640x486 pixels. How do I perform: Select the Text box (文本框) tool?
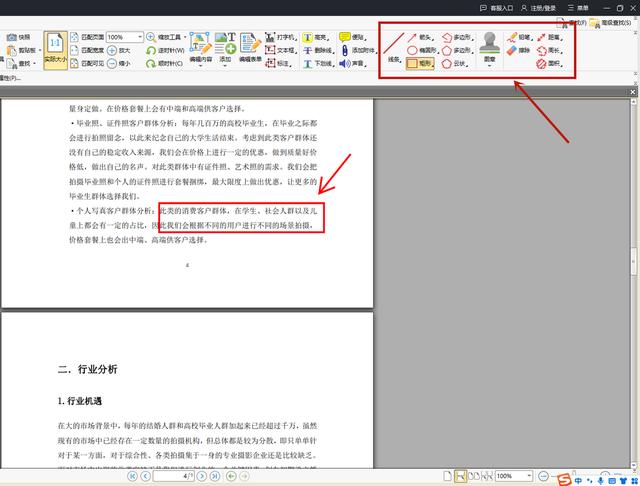pos(280,50)
